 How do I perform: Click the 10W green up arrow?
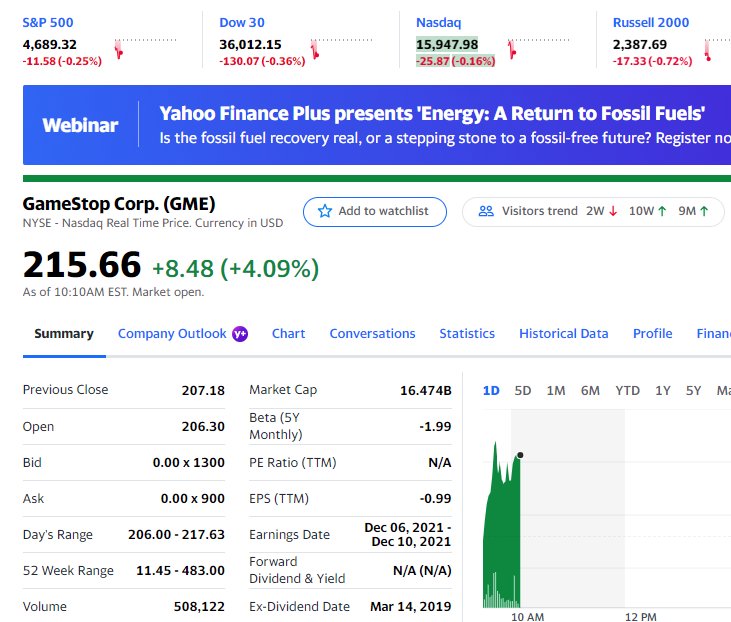[662, 211]
